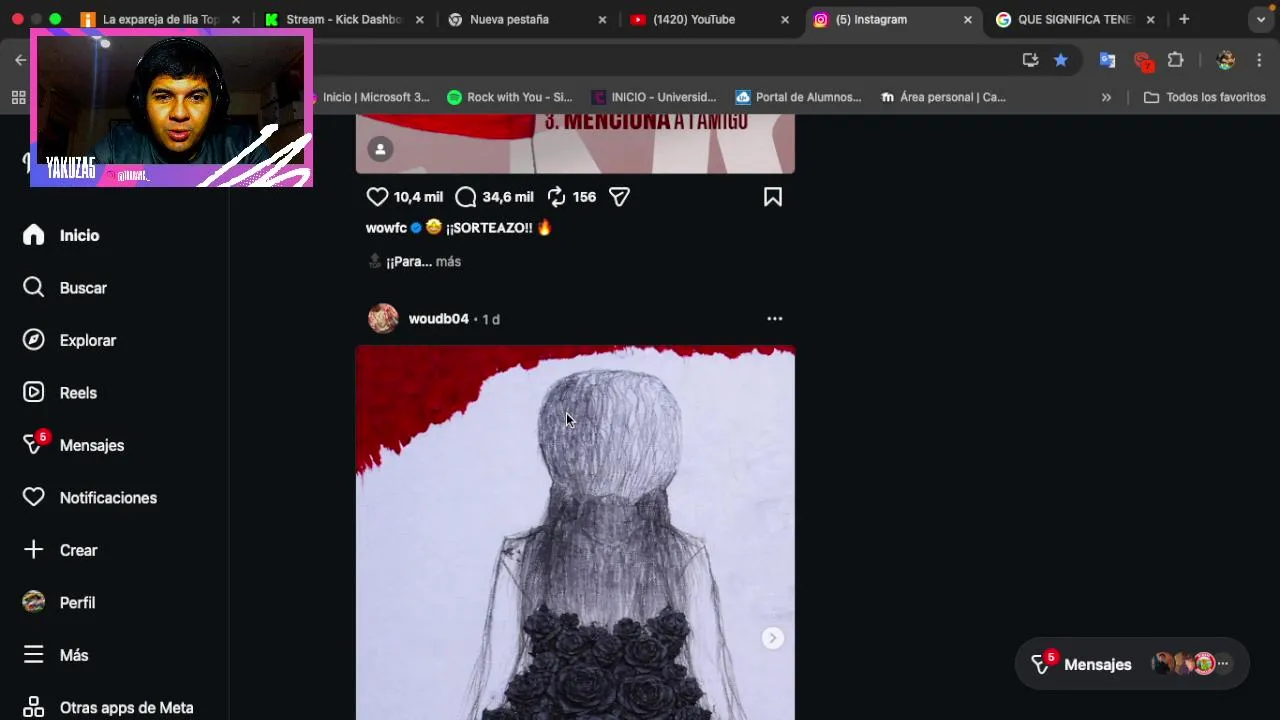Click install app icon in address bar

(x=1030, y=60)
